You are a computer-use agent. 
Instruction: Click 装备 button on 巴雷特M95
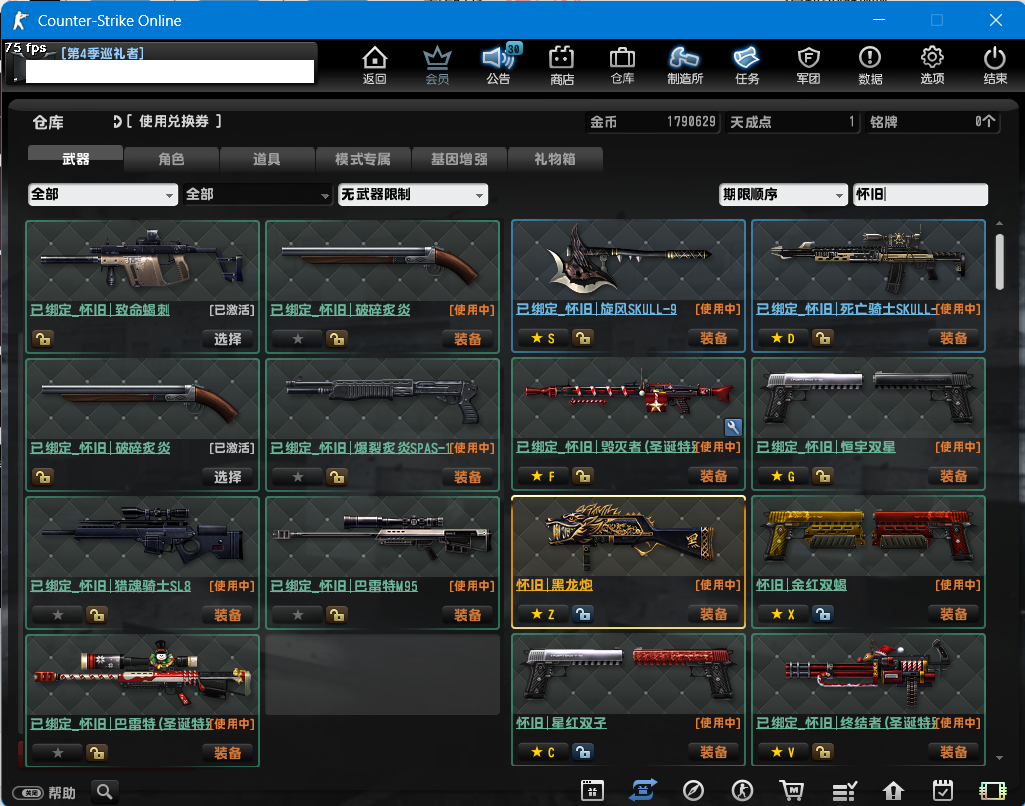coord(467,614)
